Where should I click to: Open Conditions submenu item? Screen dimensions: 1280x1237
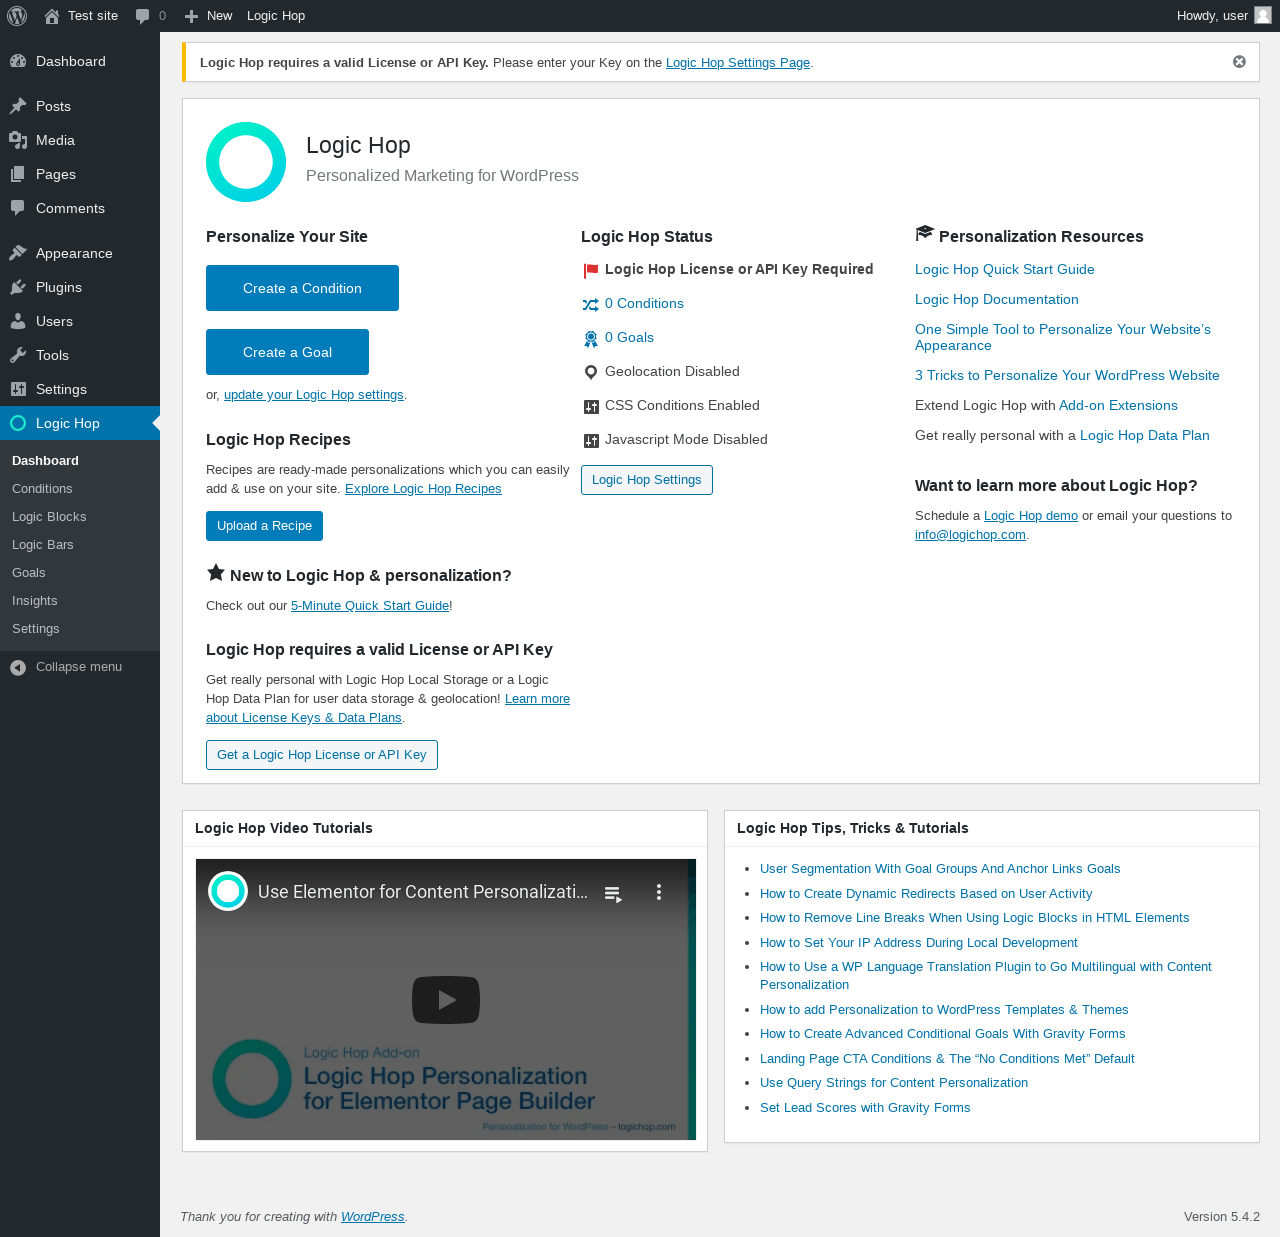42,489
